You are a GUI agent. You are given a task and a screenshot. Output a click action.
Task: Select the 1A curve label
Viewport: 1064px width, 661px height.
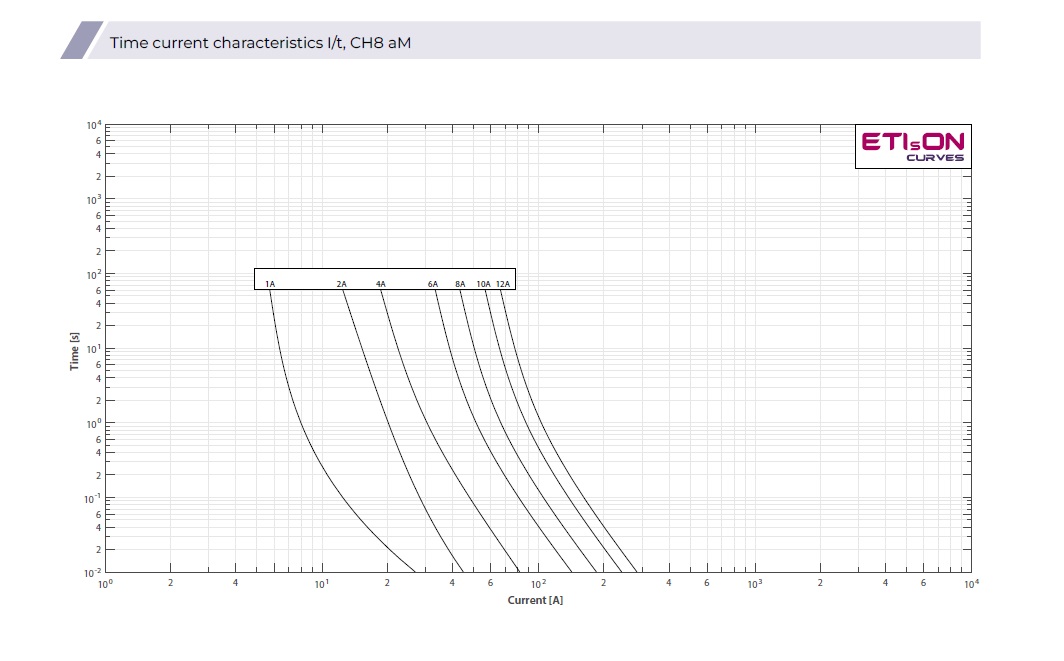coord(270,284)
